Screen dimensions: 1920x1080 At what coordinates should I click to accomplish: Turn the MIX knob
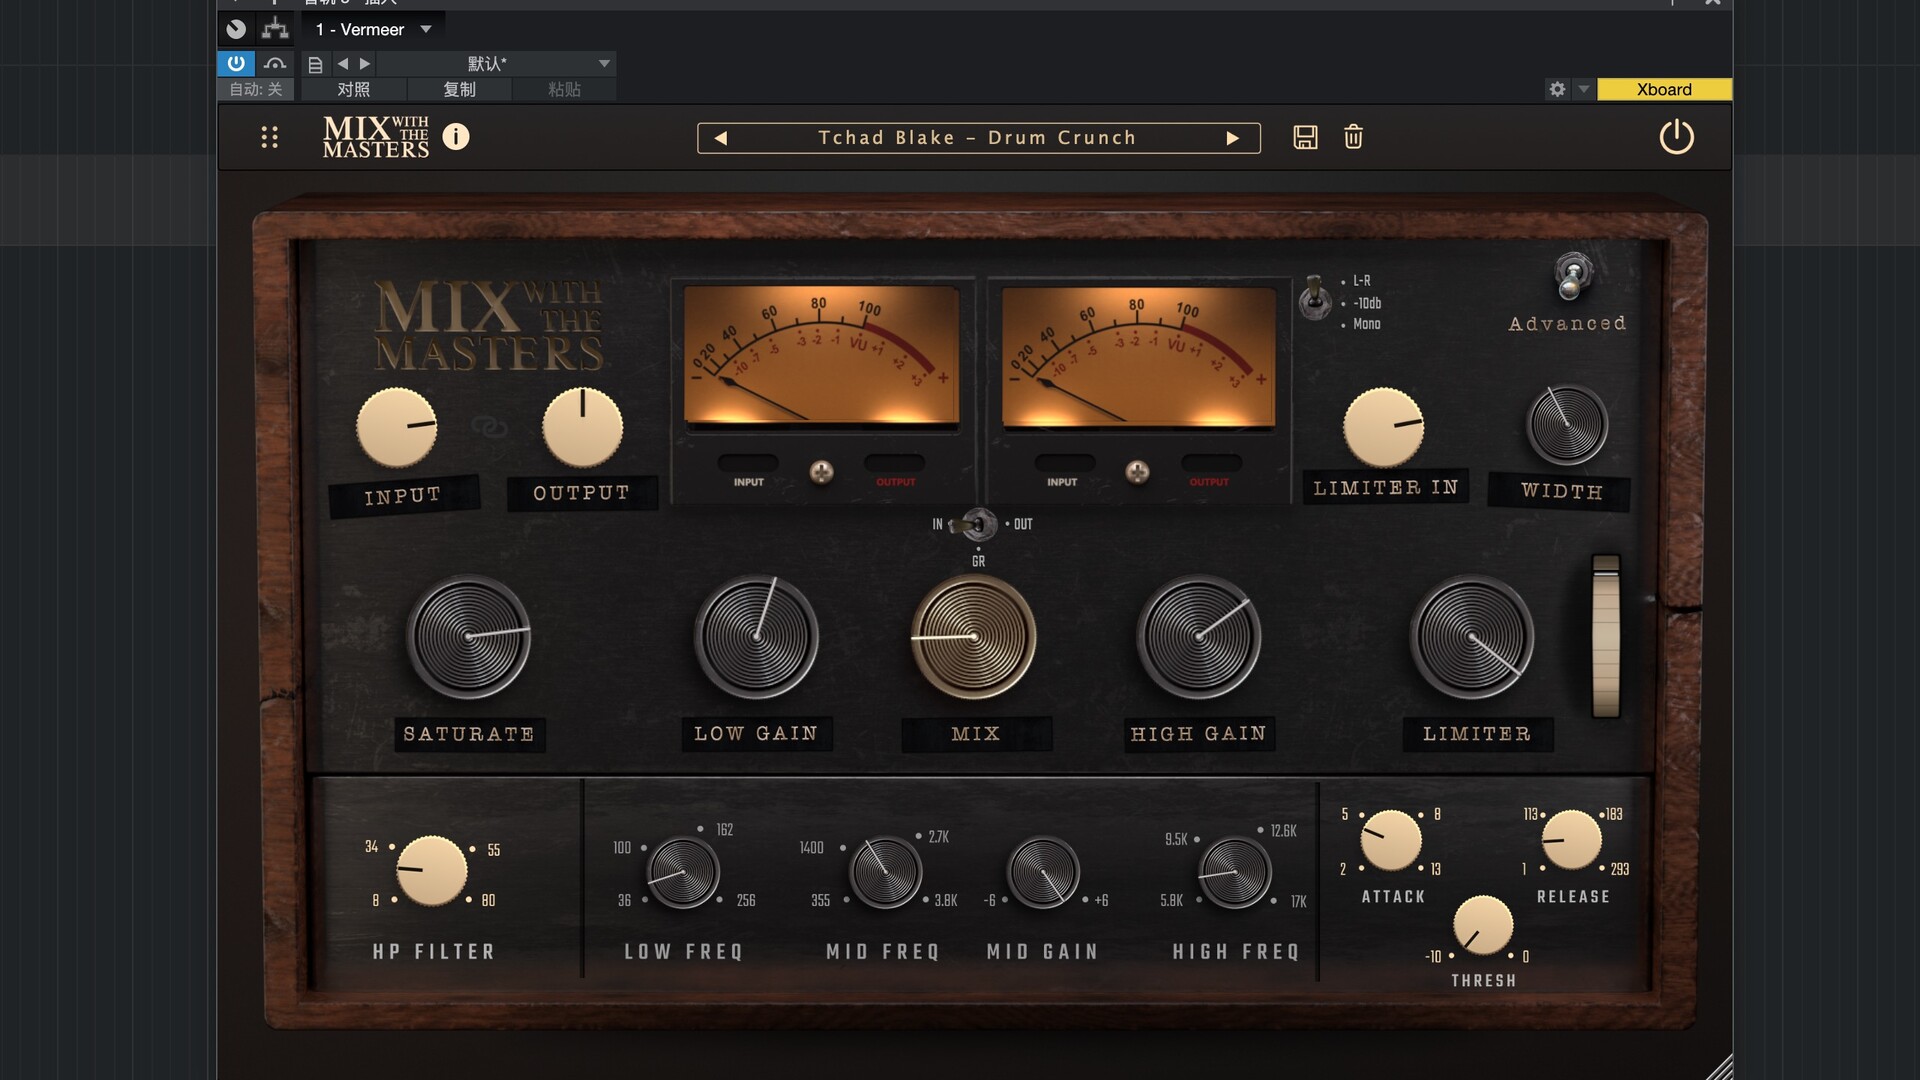click(975, 637)
